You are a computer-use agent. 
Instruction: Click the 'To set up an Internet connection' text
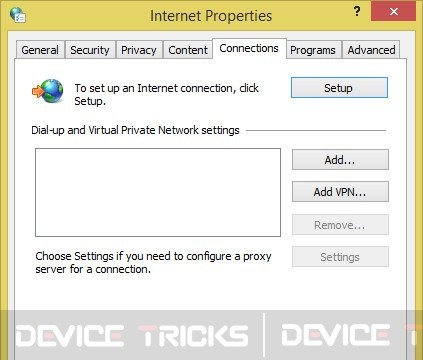tap(166, 94)
